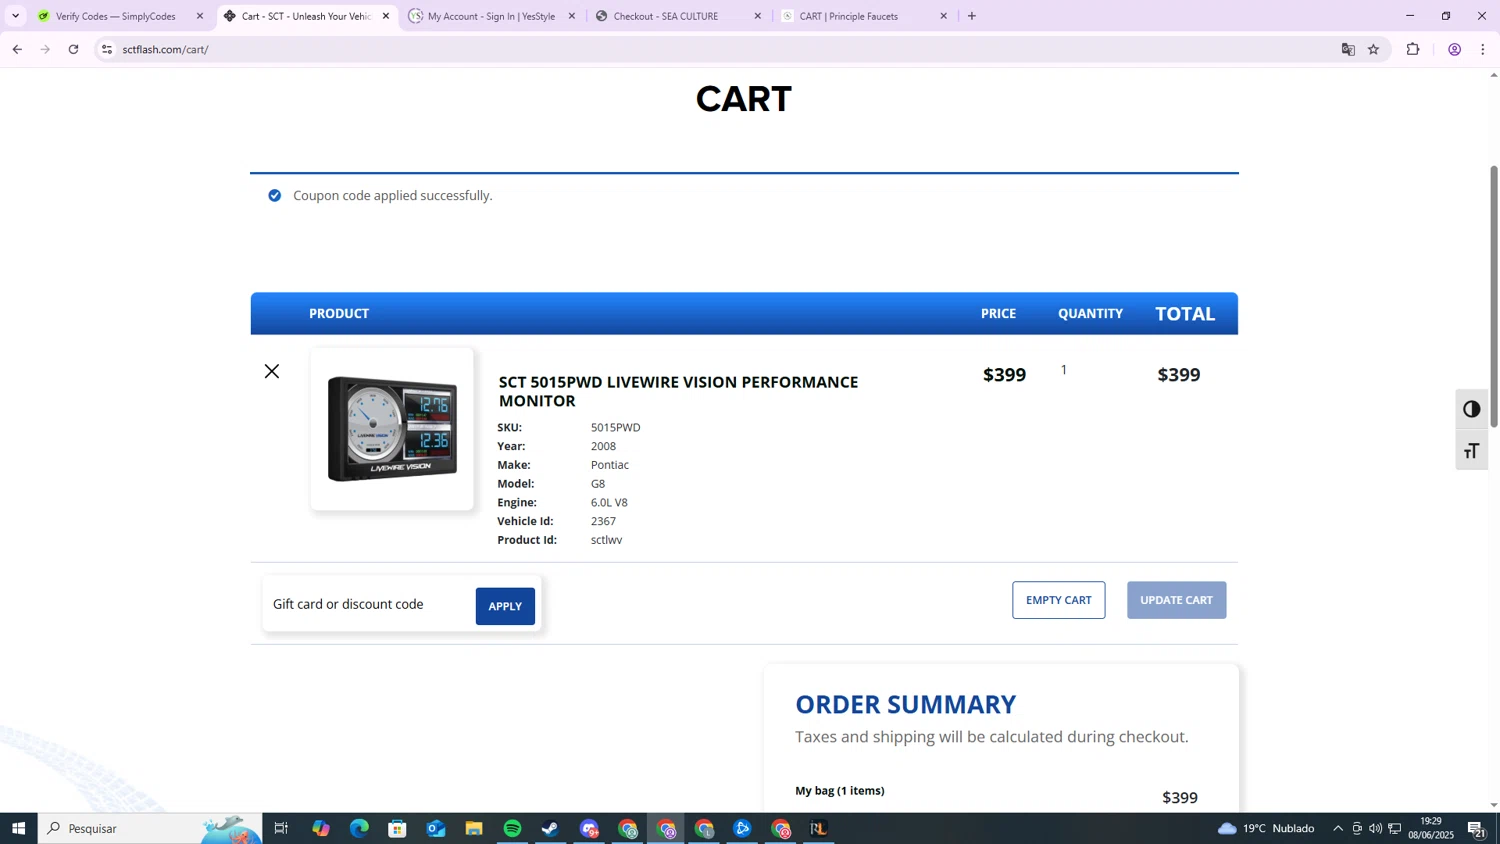Click the PRODUCT column header
The image size is (1500, 844).
pyautogui.click(x=339, y=314)
